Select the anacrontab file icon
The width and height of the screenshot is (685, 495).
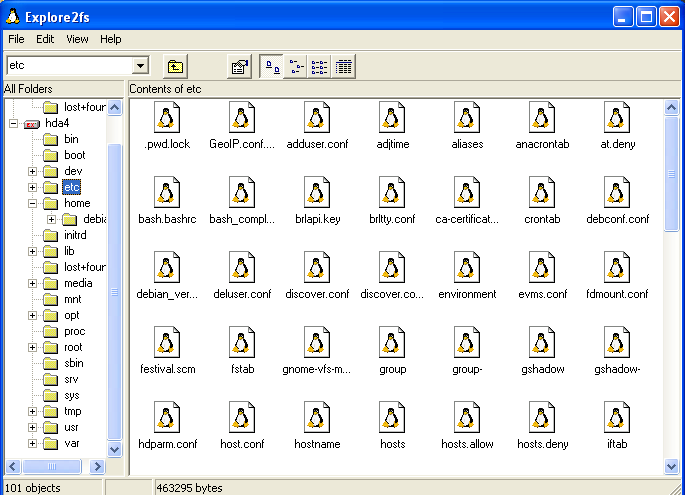(x=542, y=117)
